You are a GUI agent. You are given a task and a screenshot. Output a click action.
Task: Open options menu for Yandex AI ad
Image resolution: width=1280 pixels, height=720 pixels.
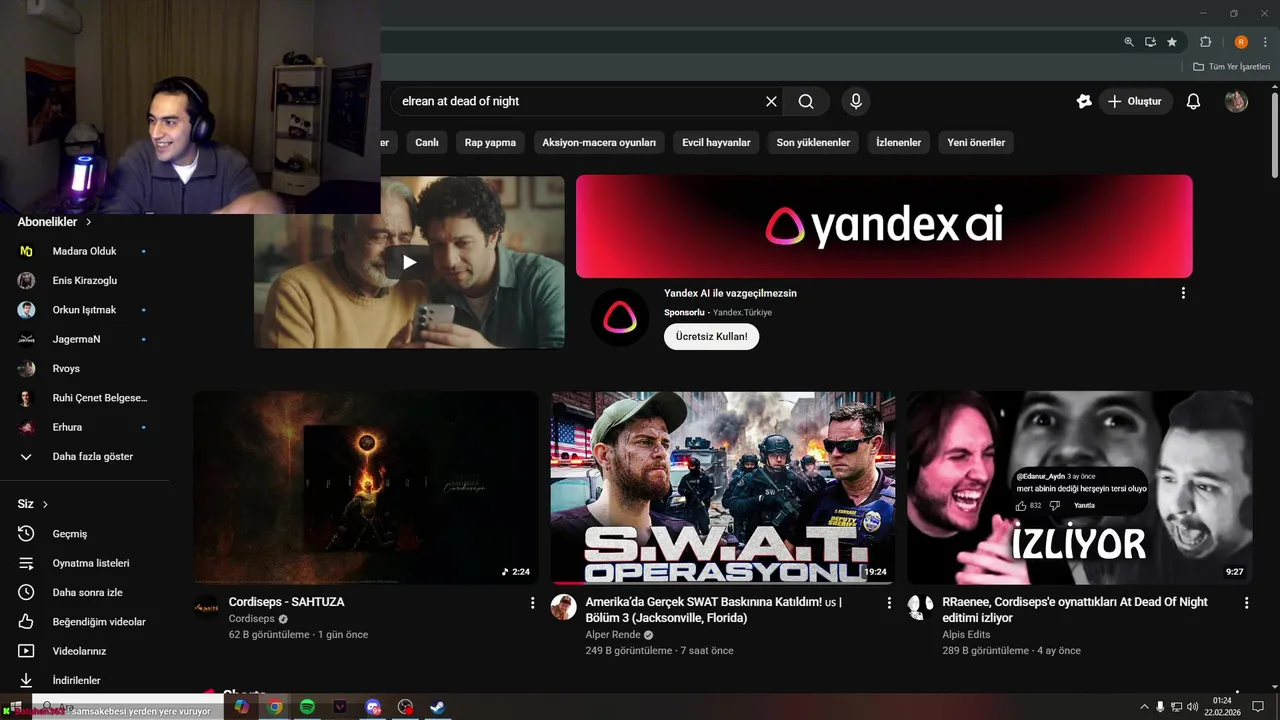pos(1183,293)
